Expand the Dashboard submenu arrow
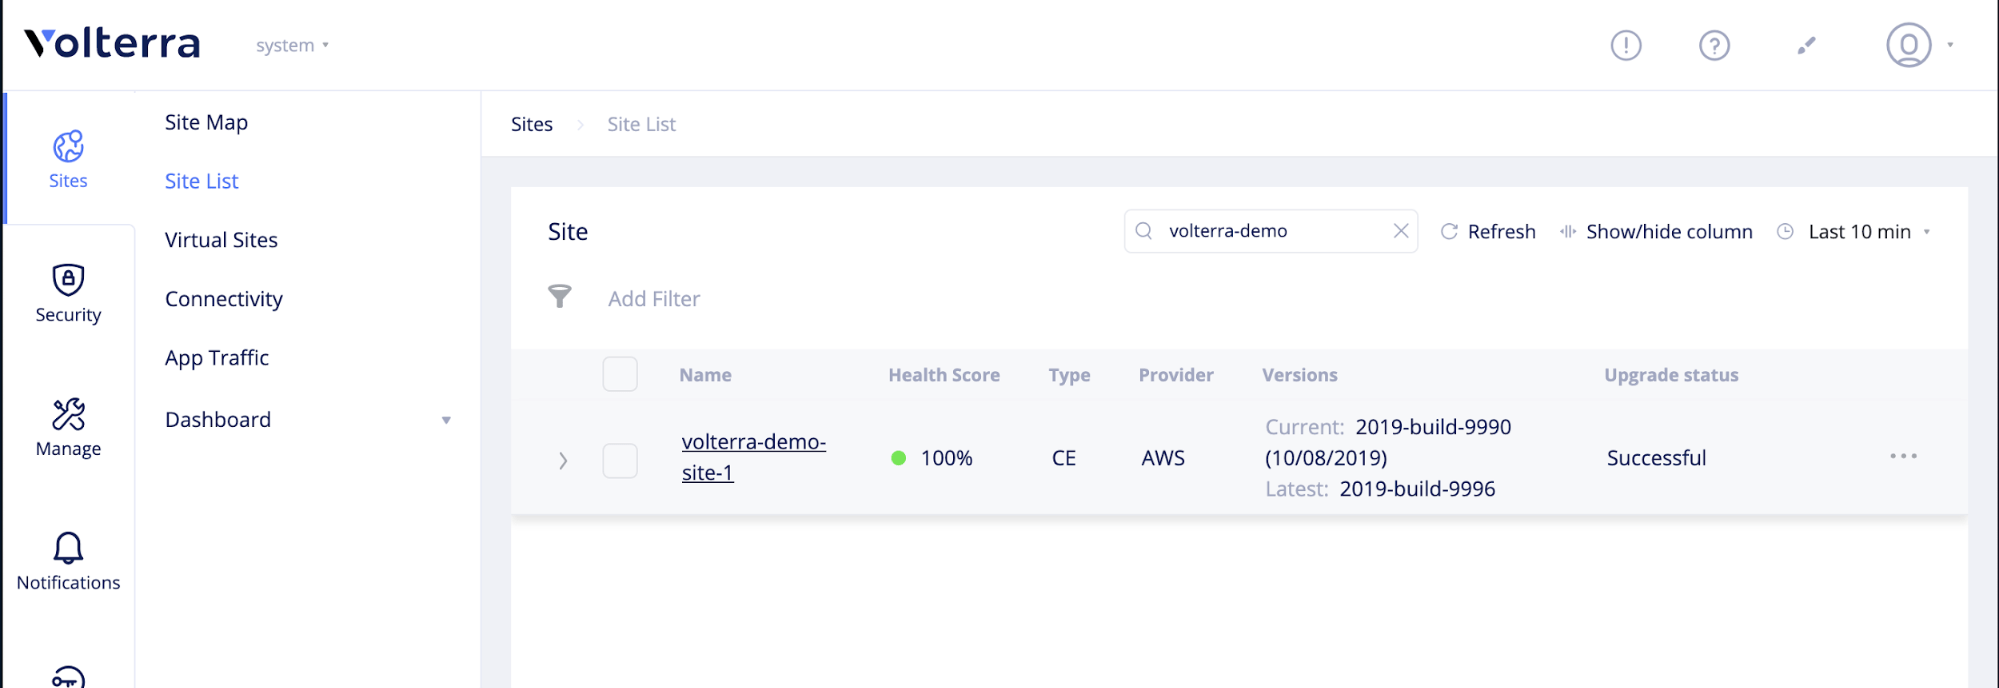 point(446,420)
